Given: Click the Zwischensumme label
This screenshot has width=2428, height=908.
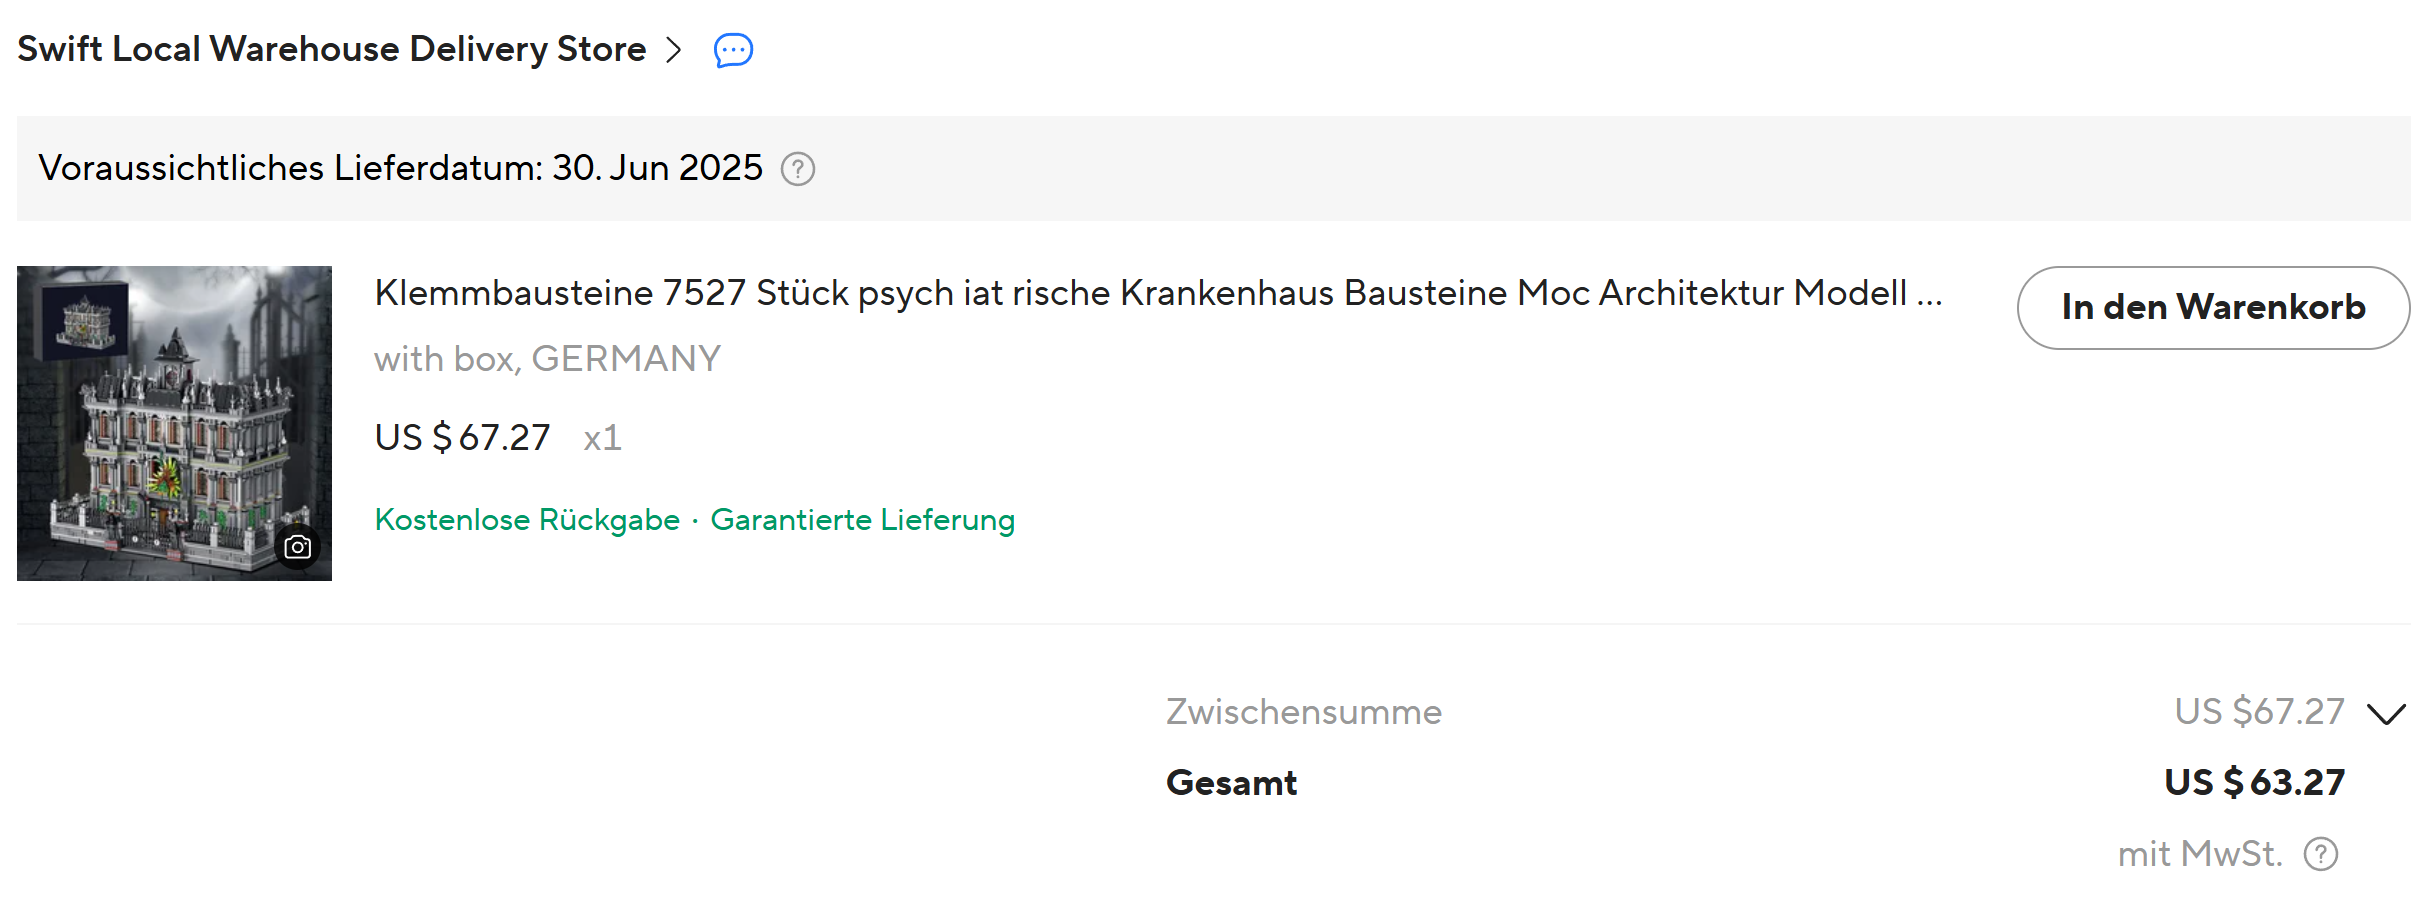Looking at the screenshot, I should pos(1304,712).
